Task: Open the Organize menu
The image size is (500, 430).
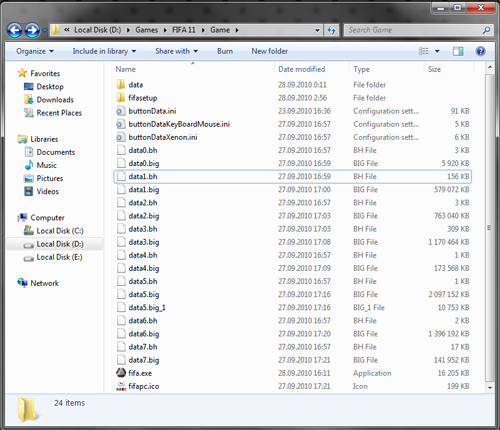Action: point(35,51)
